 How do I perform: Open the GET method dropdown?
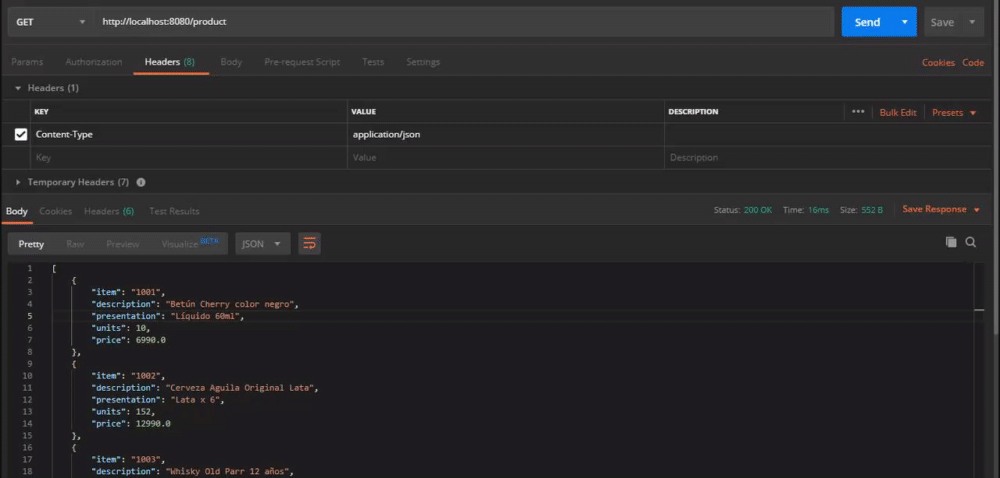[x=51, y=22]
